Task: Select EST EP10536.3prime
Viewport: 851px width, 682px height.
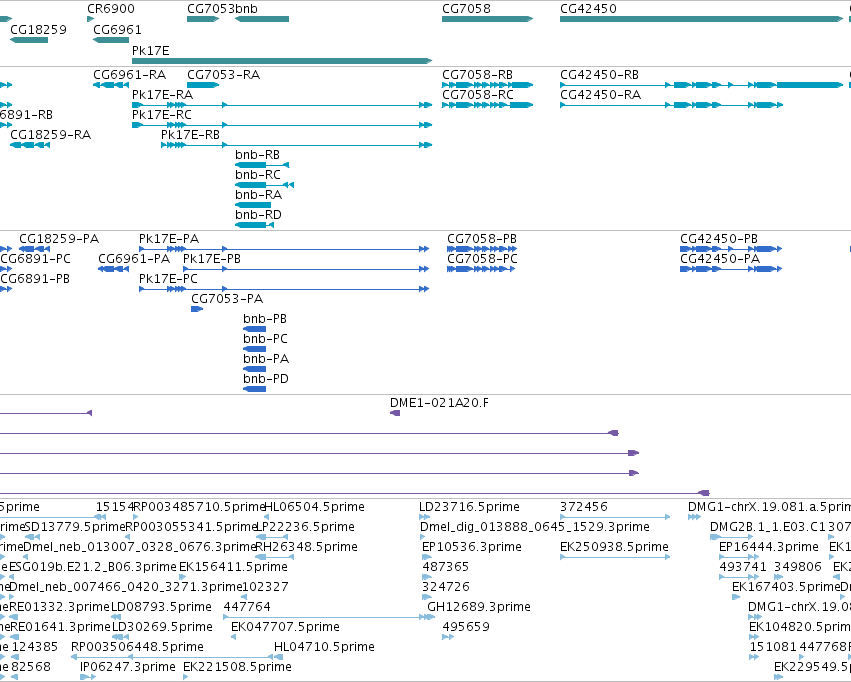Action: pos(427,557)
